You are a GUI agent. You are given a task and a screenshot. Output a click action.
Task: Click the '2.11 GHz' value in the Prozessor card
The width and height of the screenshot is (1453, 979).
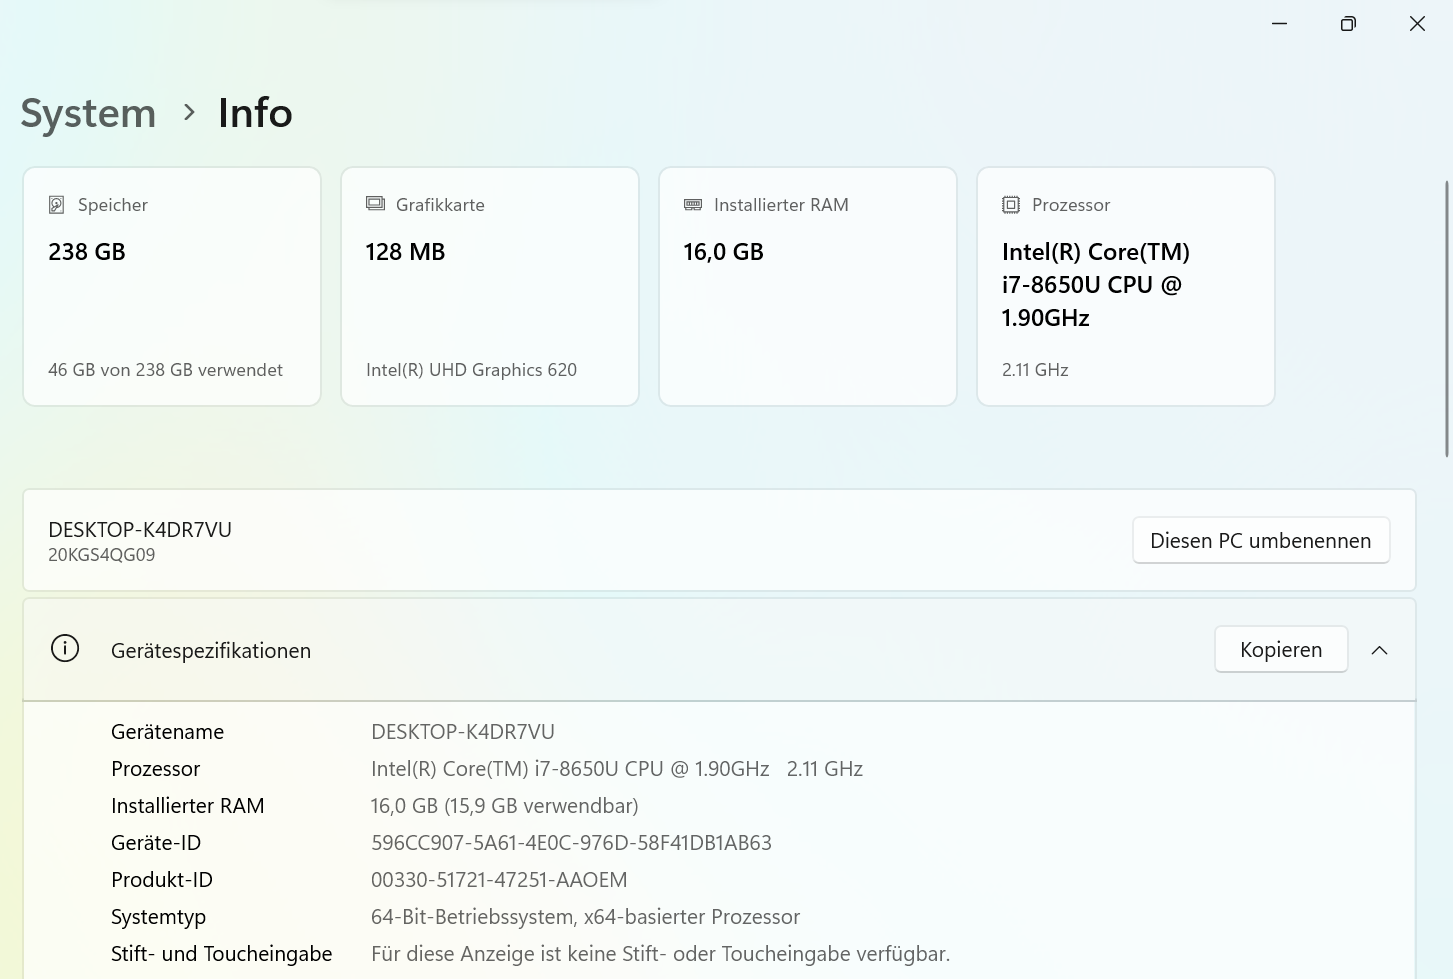click(1035, 370)
